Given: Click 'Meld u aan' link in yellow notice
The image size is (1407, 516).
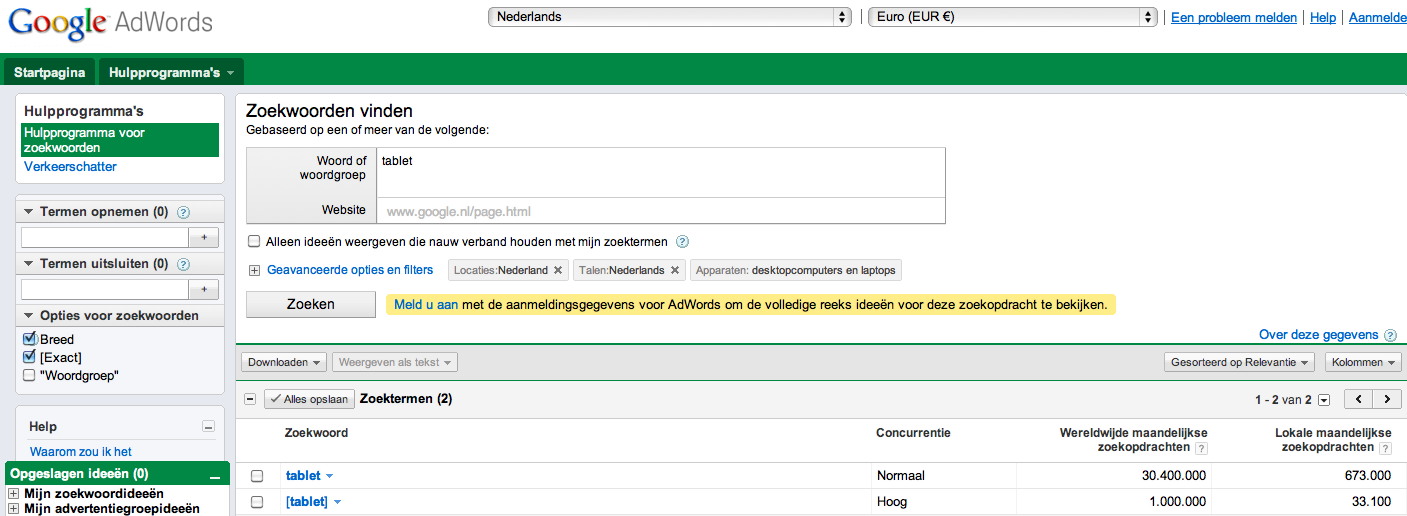Looking at the screenshot, I should click(x=426, y=305).
